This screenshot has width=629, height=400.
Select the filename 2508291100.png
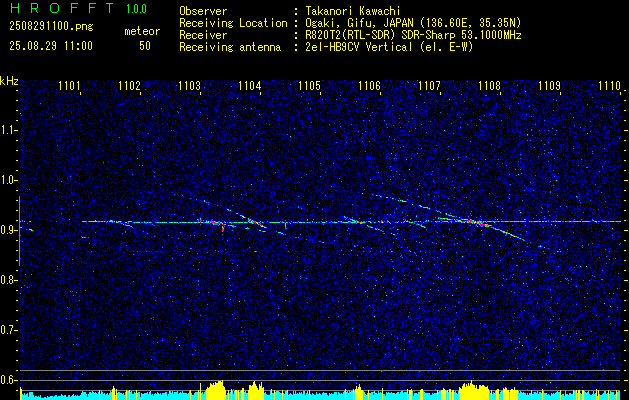coord(51,27)
